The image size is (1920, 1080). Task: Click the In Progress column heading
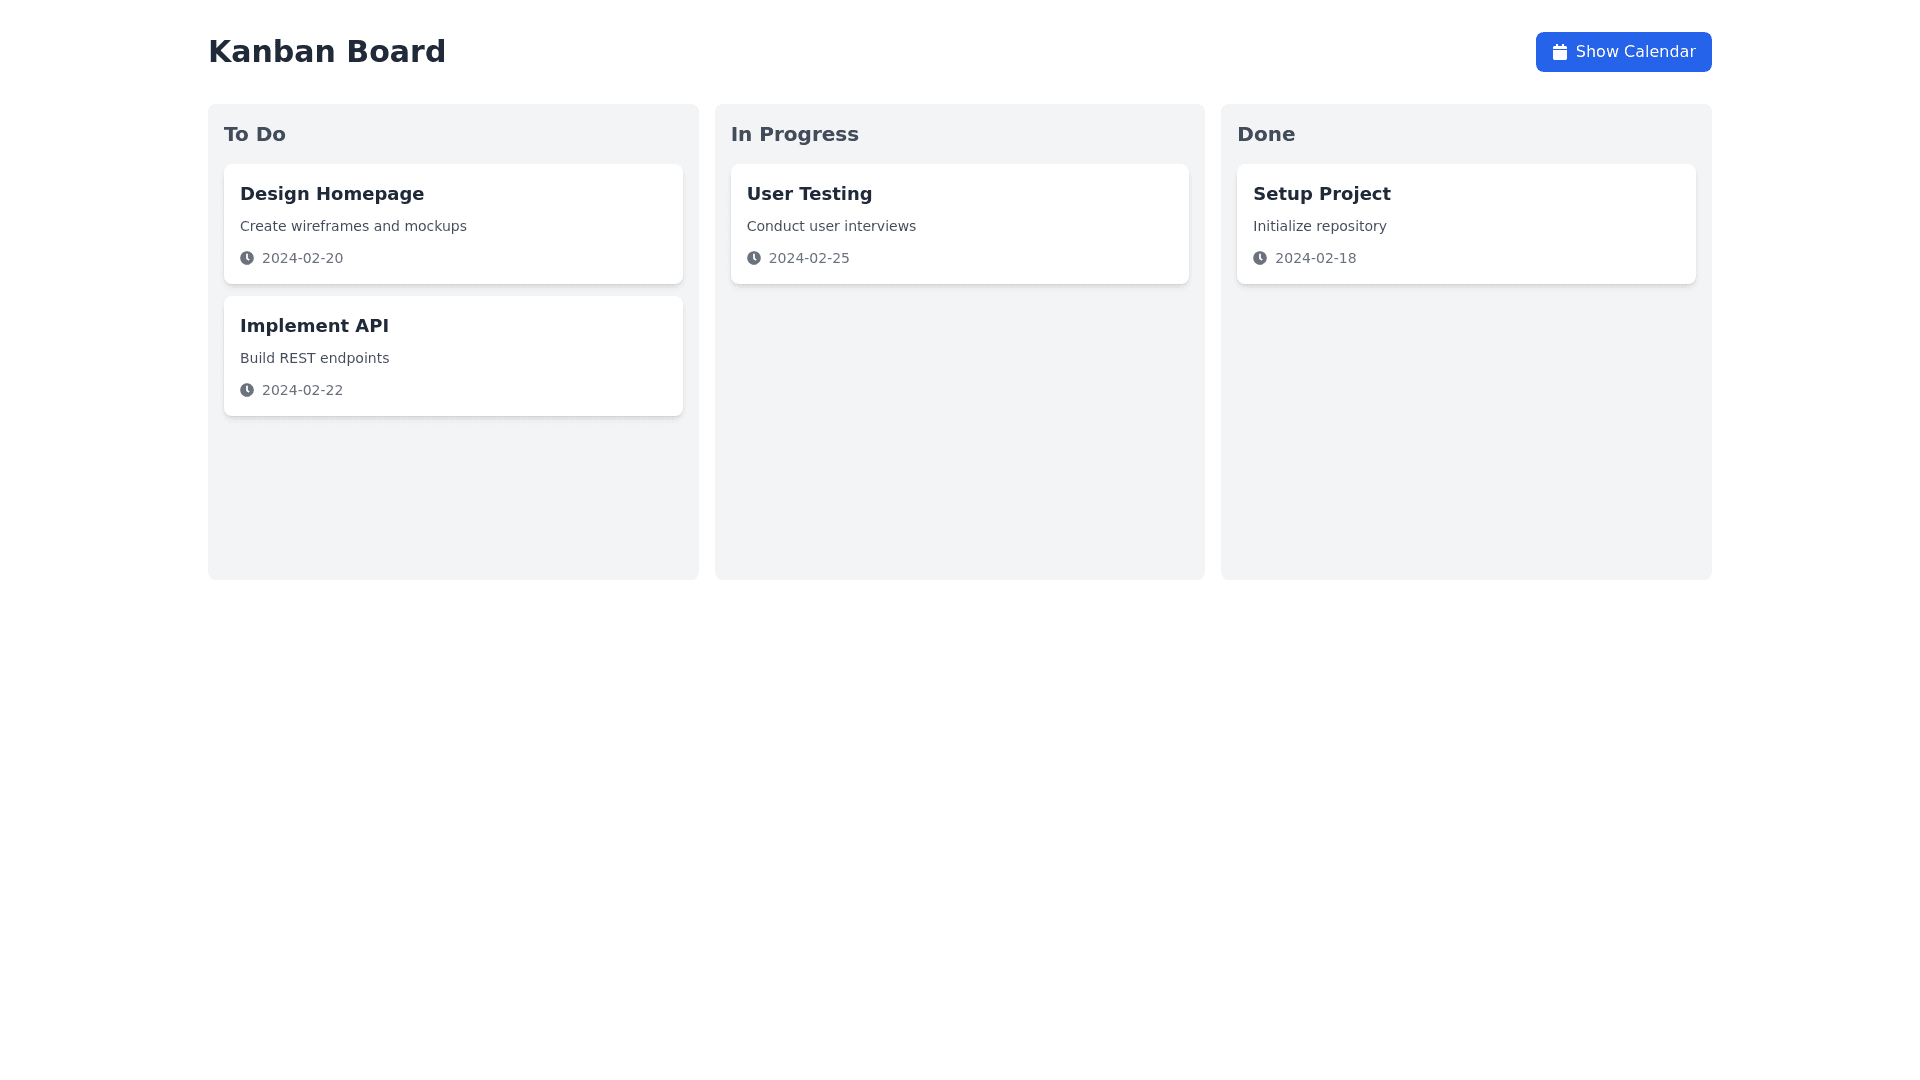(794, 134)
